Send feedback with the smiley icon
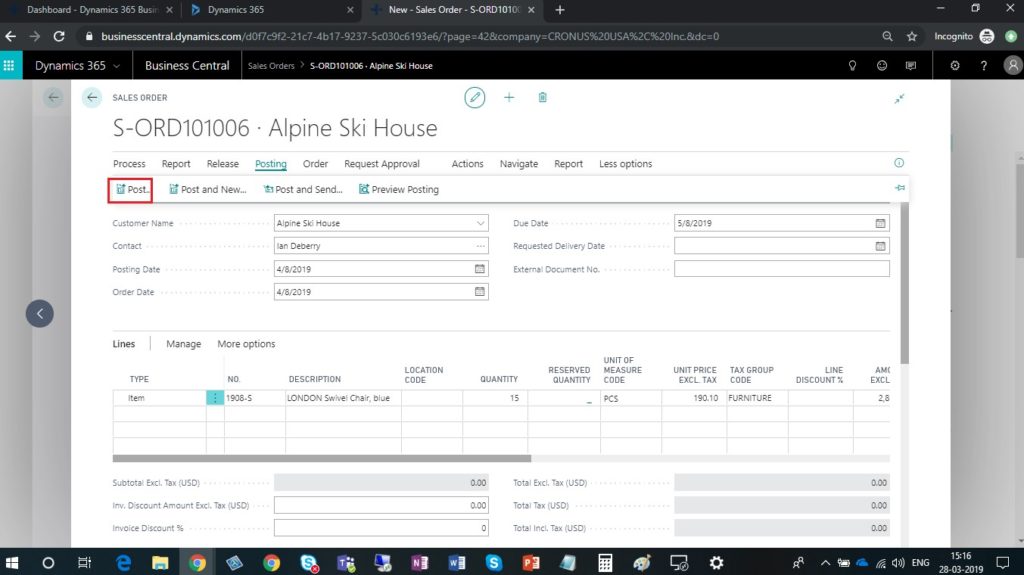The image size is (1024, 575). 882,65
